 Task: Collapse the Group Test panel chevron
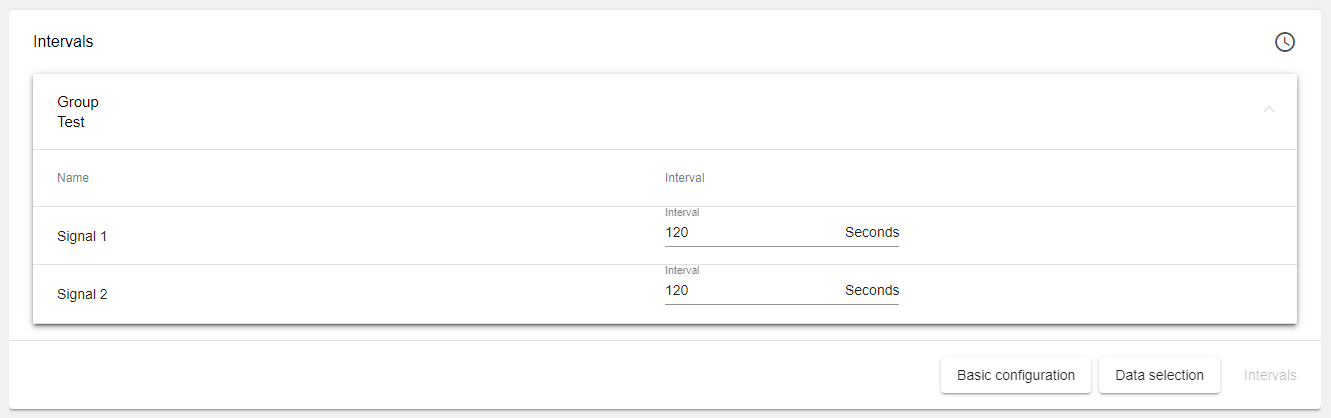[x=1269, y=109]
